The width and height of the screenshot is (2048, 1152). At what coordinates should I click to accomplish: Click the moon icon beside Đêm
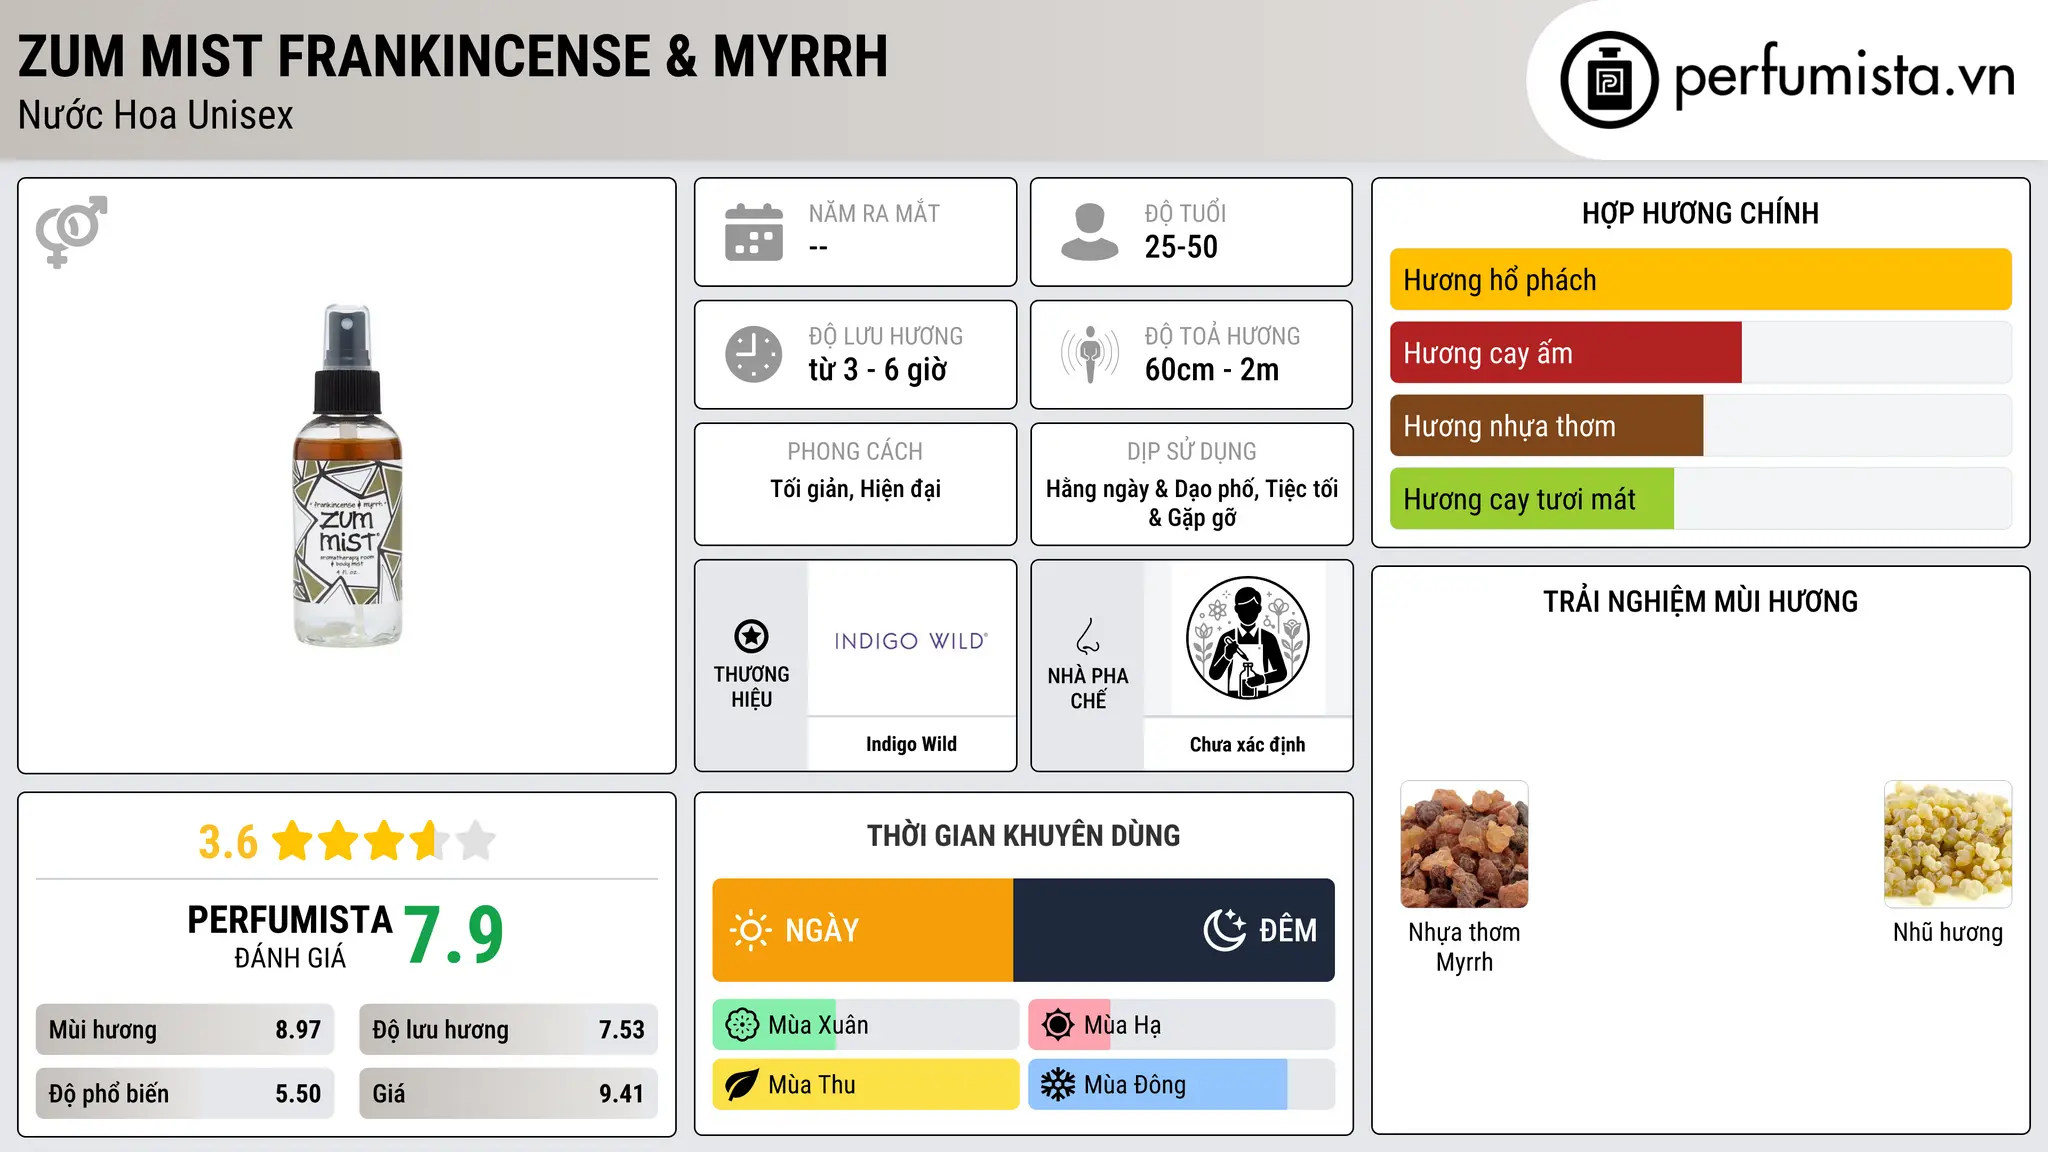[x=1225, y=930]
